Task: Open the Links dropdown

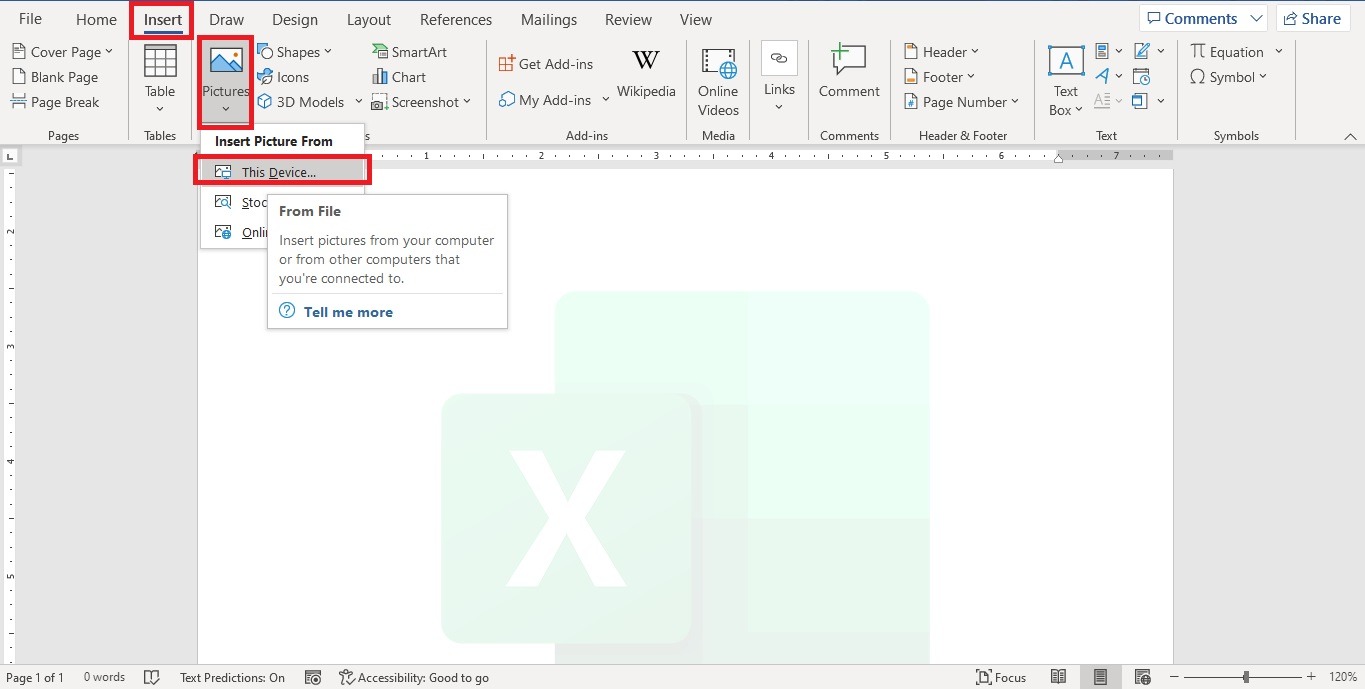Action: (779, 78)
